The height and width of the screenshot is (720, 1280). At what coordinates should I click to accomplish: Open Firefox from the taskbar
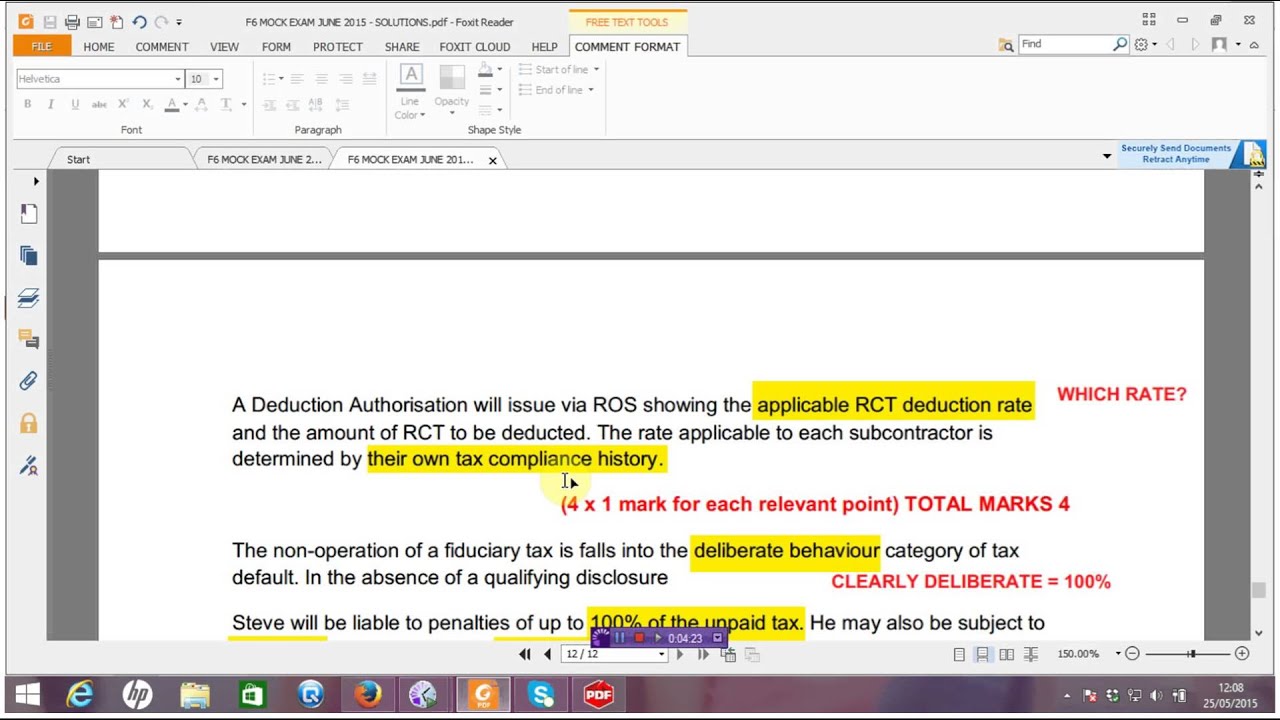point(368,695)
